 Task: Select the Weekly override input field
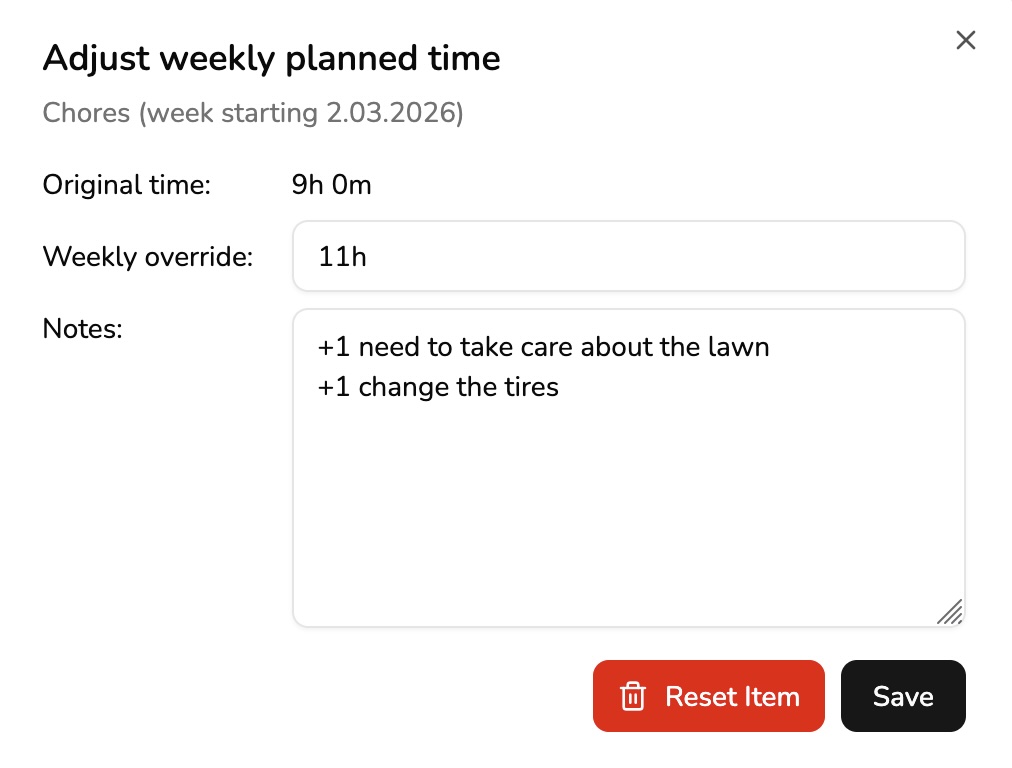point(628,256)
